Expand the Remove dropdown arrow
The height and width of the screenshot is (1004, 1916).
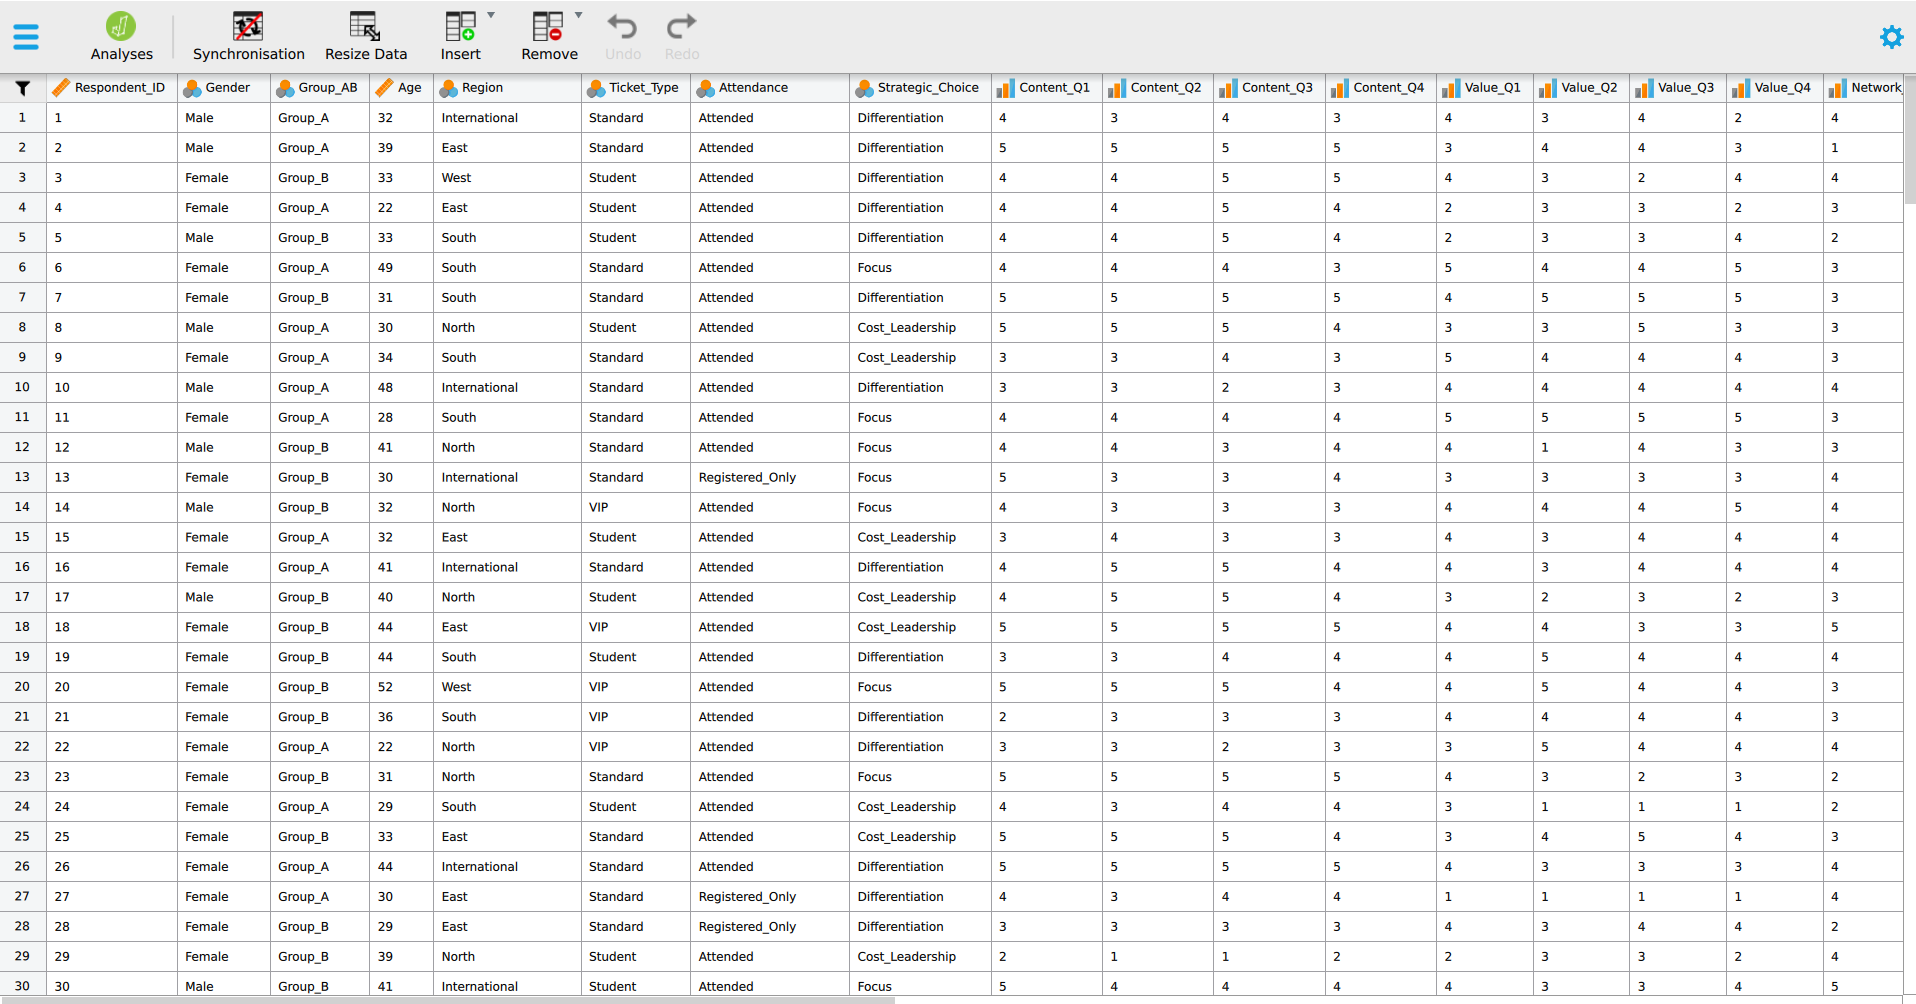579,16
